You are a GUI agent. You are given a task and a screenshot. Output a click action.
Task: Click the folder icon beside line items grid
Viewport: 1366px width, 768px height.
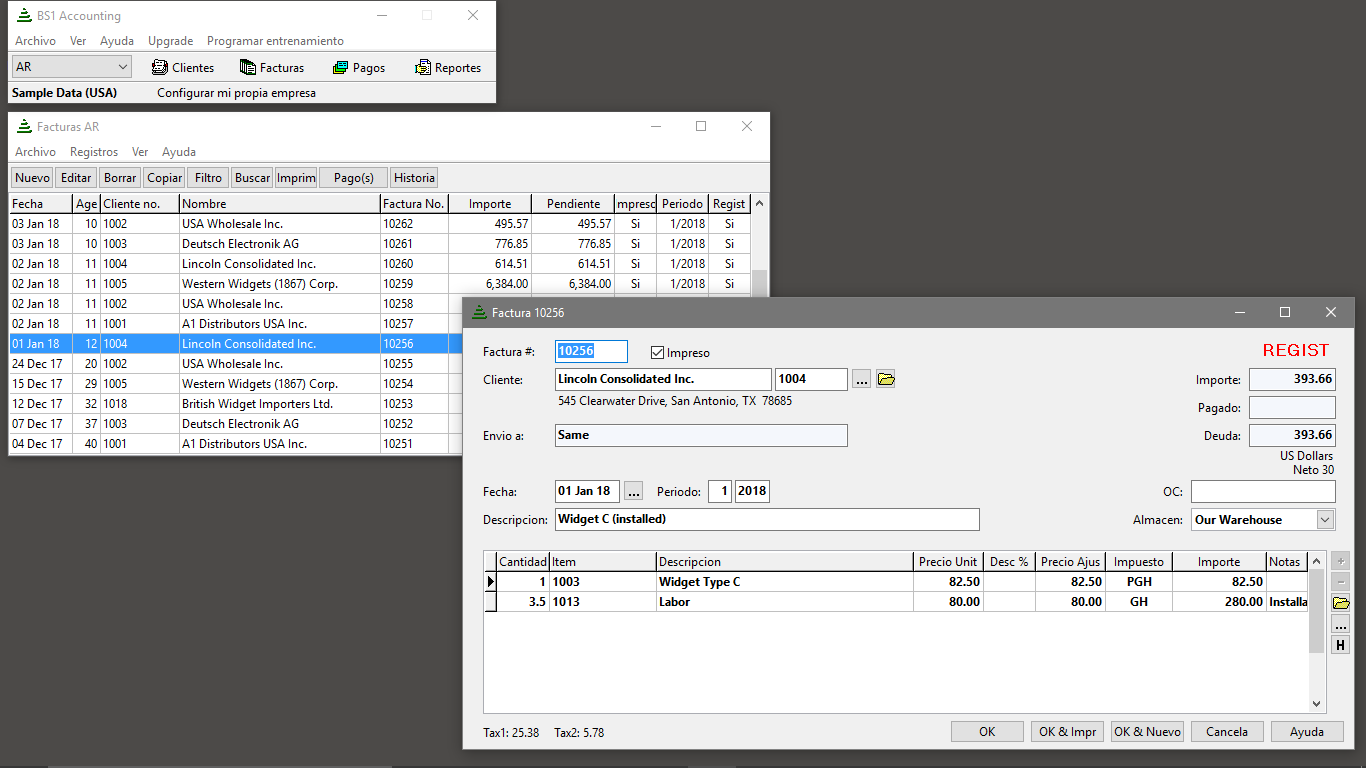point(1341,603)
